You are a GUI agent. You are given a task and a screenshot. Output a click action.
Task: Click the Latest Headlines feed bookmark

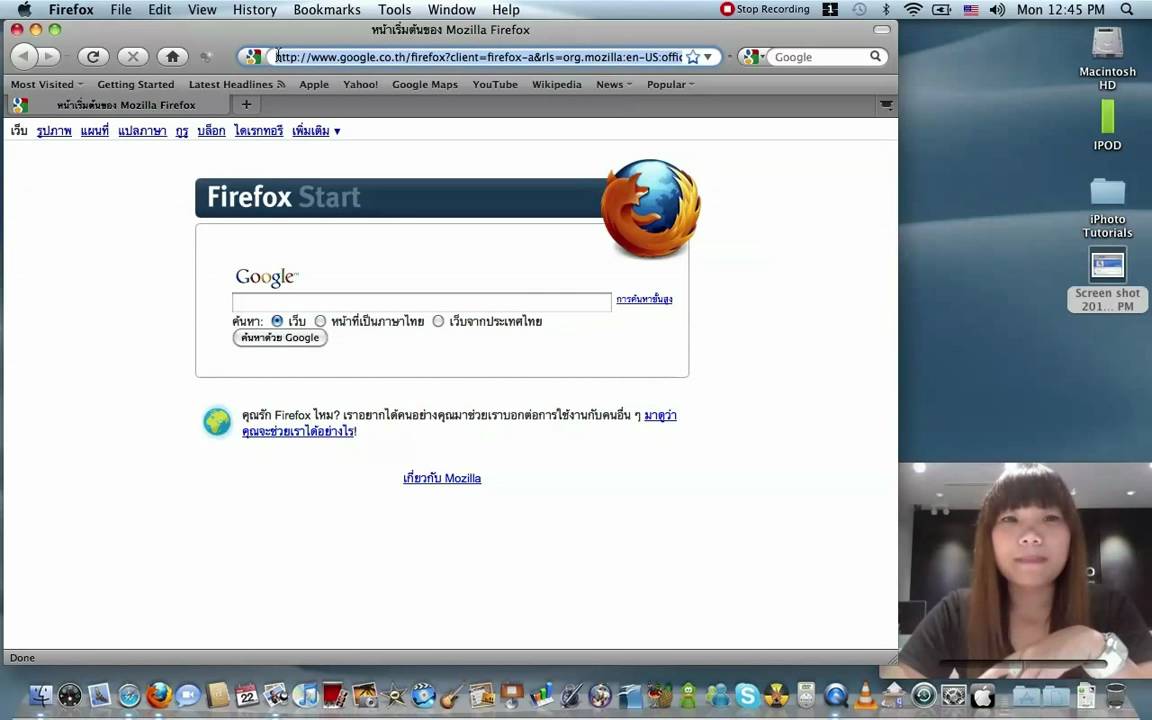pyautogui.click(x=237, y=84)
